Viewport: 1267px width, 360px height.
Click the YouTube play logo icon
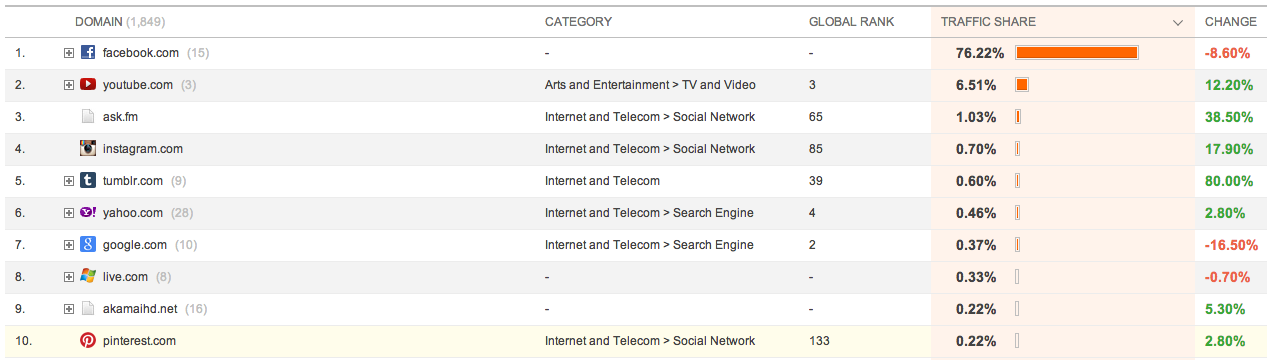point(88,85)
